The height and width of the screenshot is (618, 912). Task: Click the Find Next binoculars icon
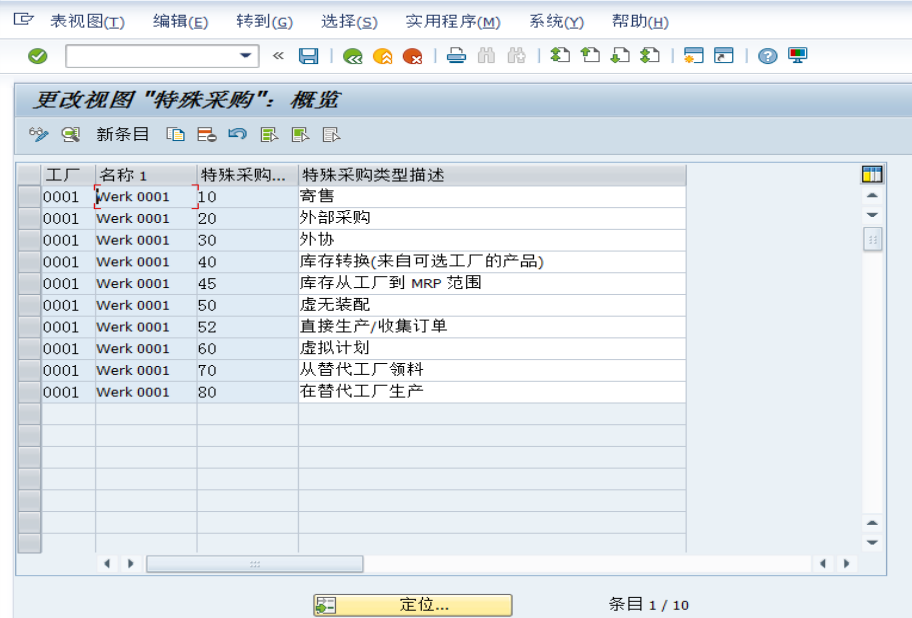516,56
